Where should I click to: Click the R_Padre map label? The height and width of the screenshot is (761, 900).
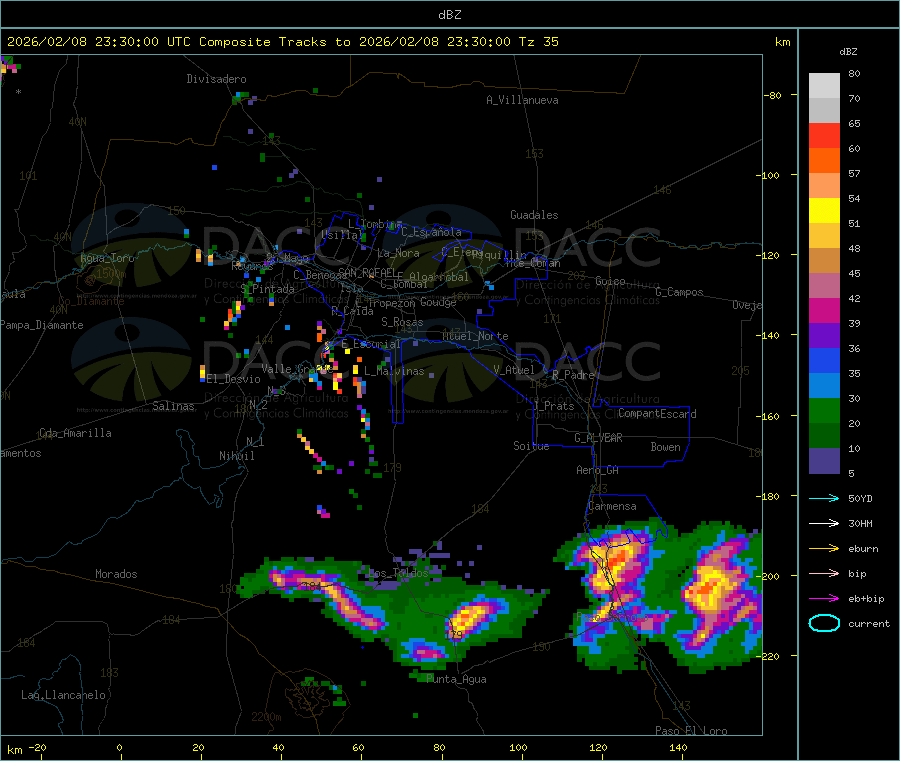coord(573,375)
